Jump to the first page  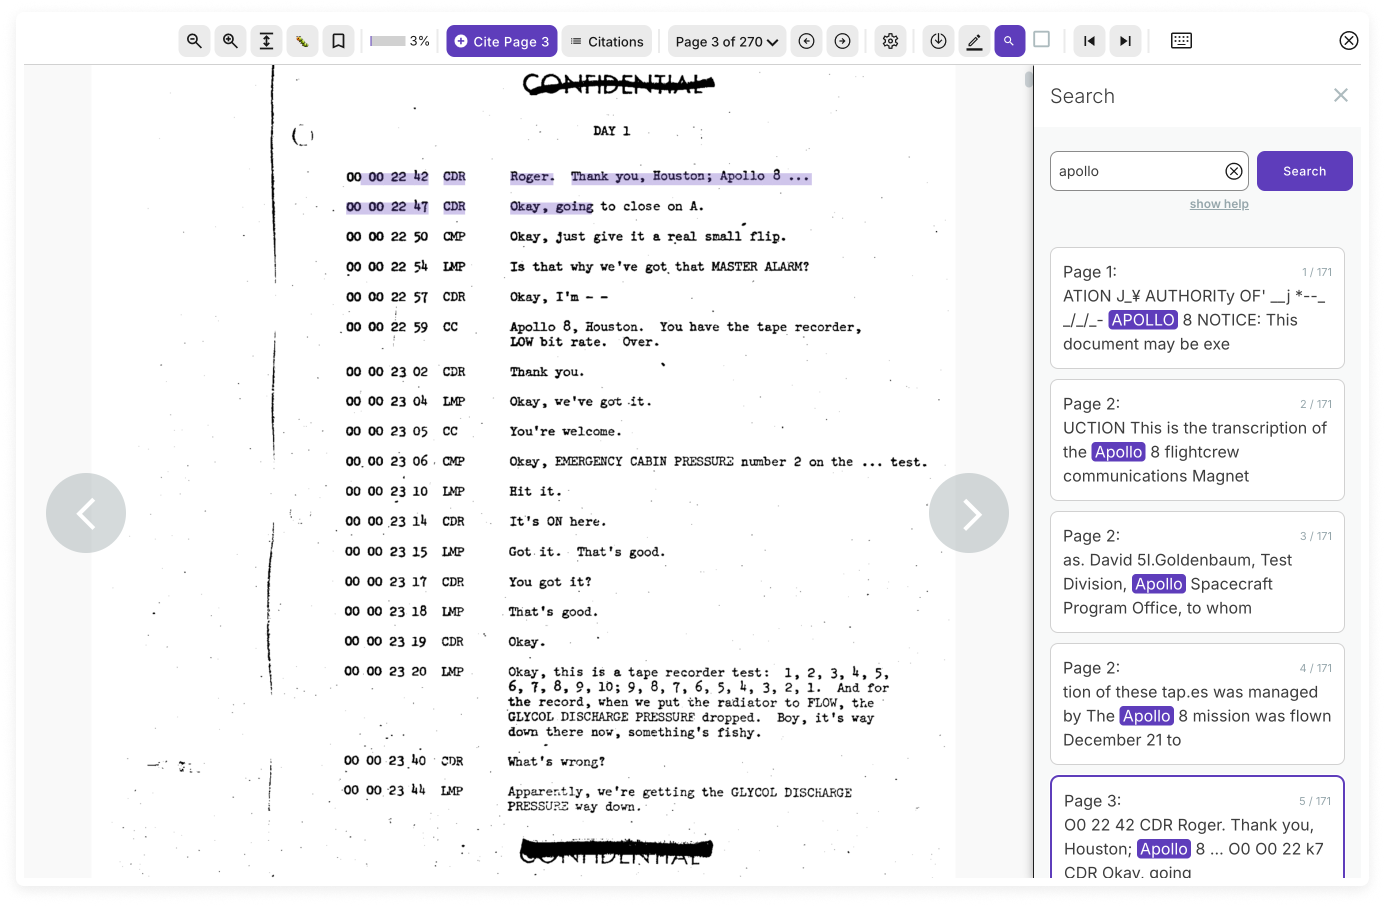click(1089, 41)
